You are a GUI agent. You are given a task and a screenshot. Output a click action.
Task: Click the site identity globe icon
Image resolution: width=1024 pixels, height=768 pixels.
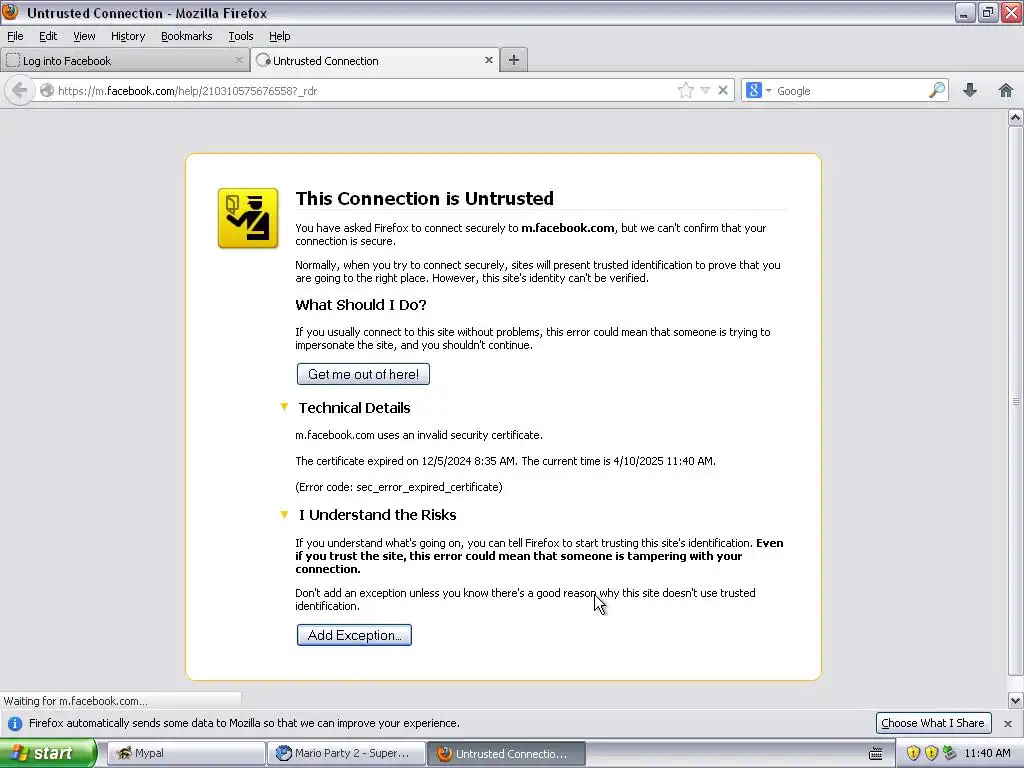pyautogui.click(x=47, y=90)
